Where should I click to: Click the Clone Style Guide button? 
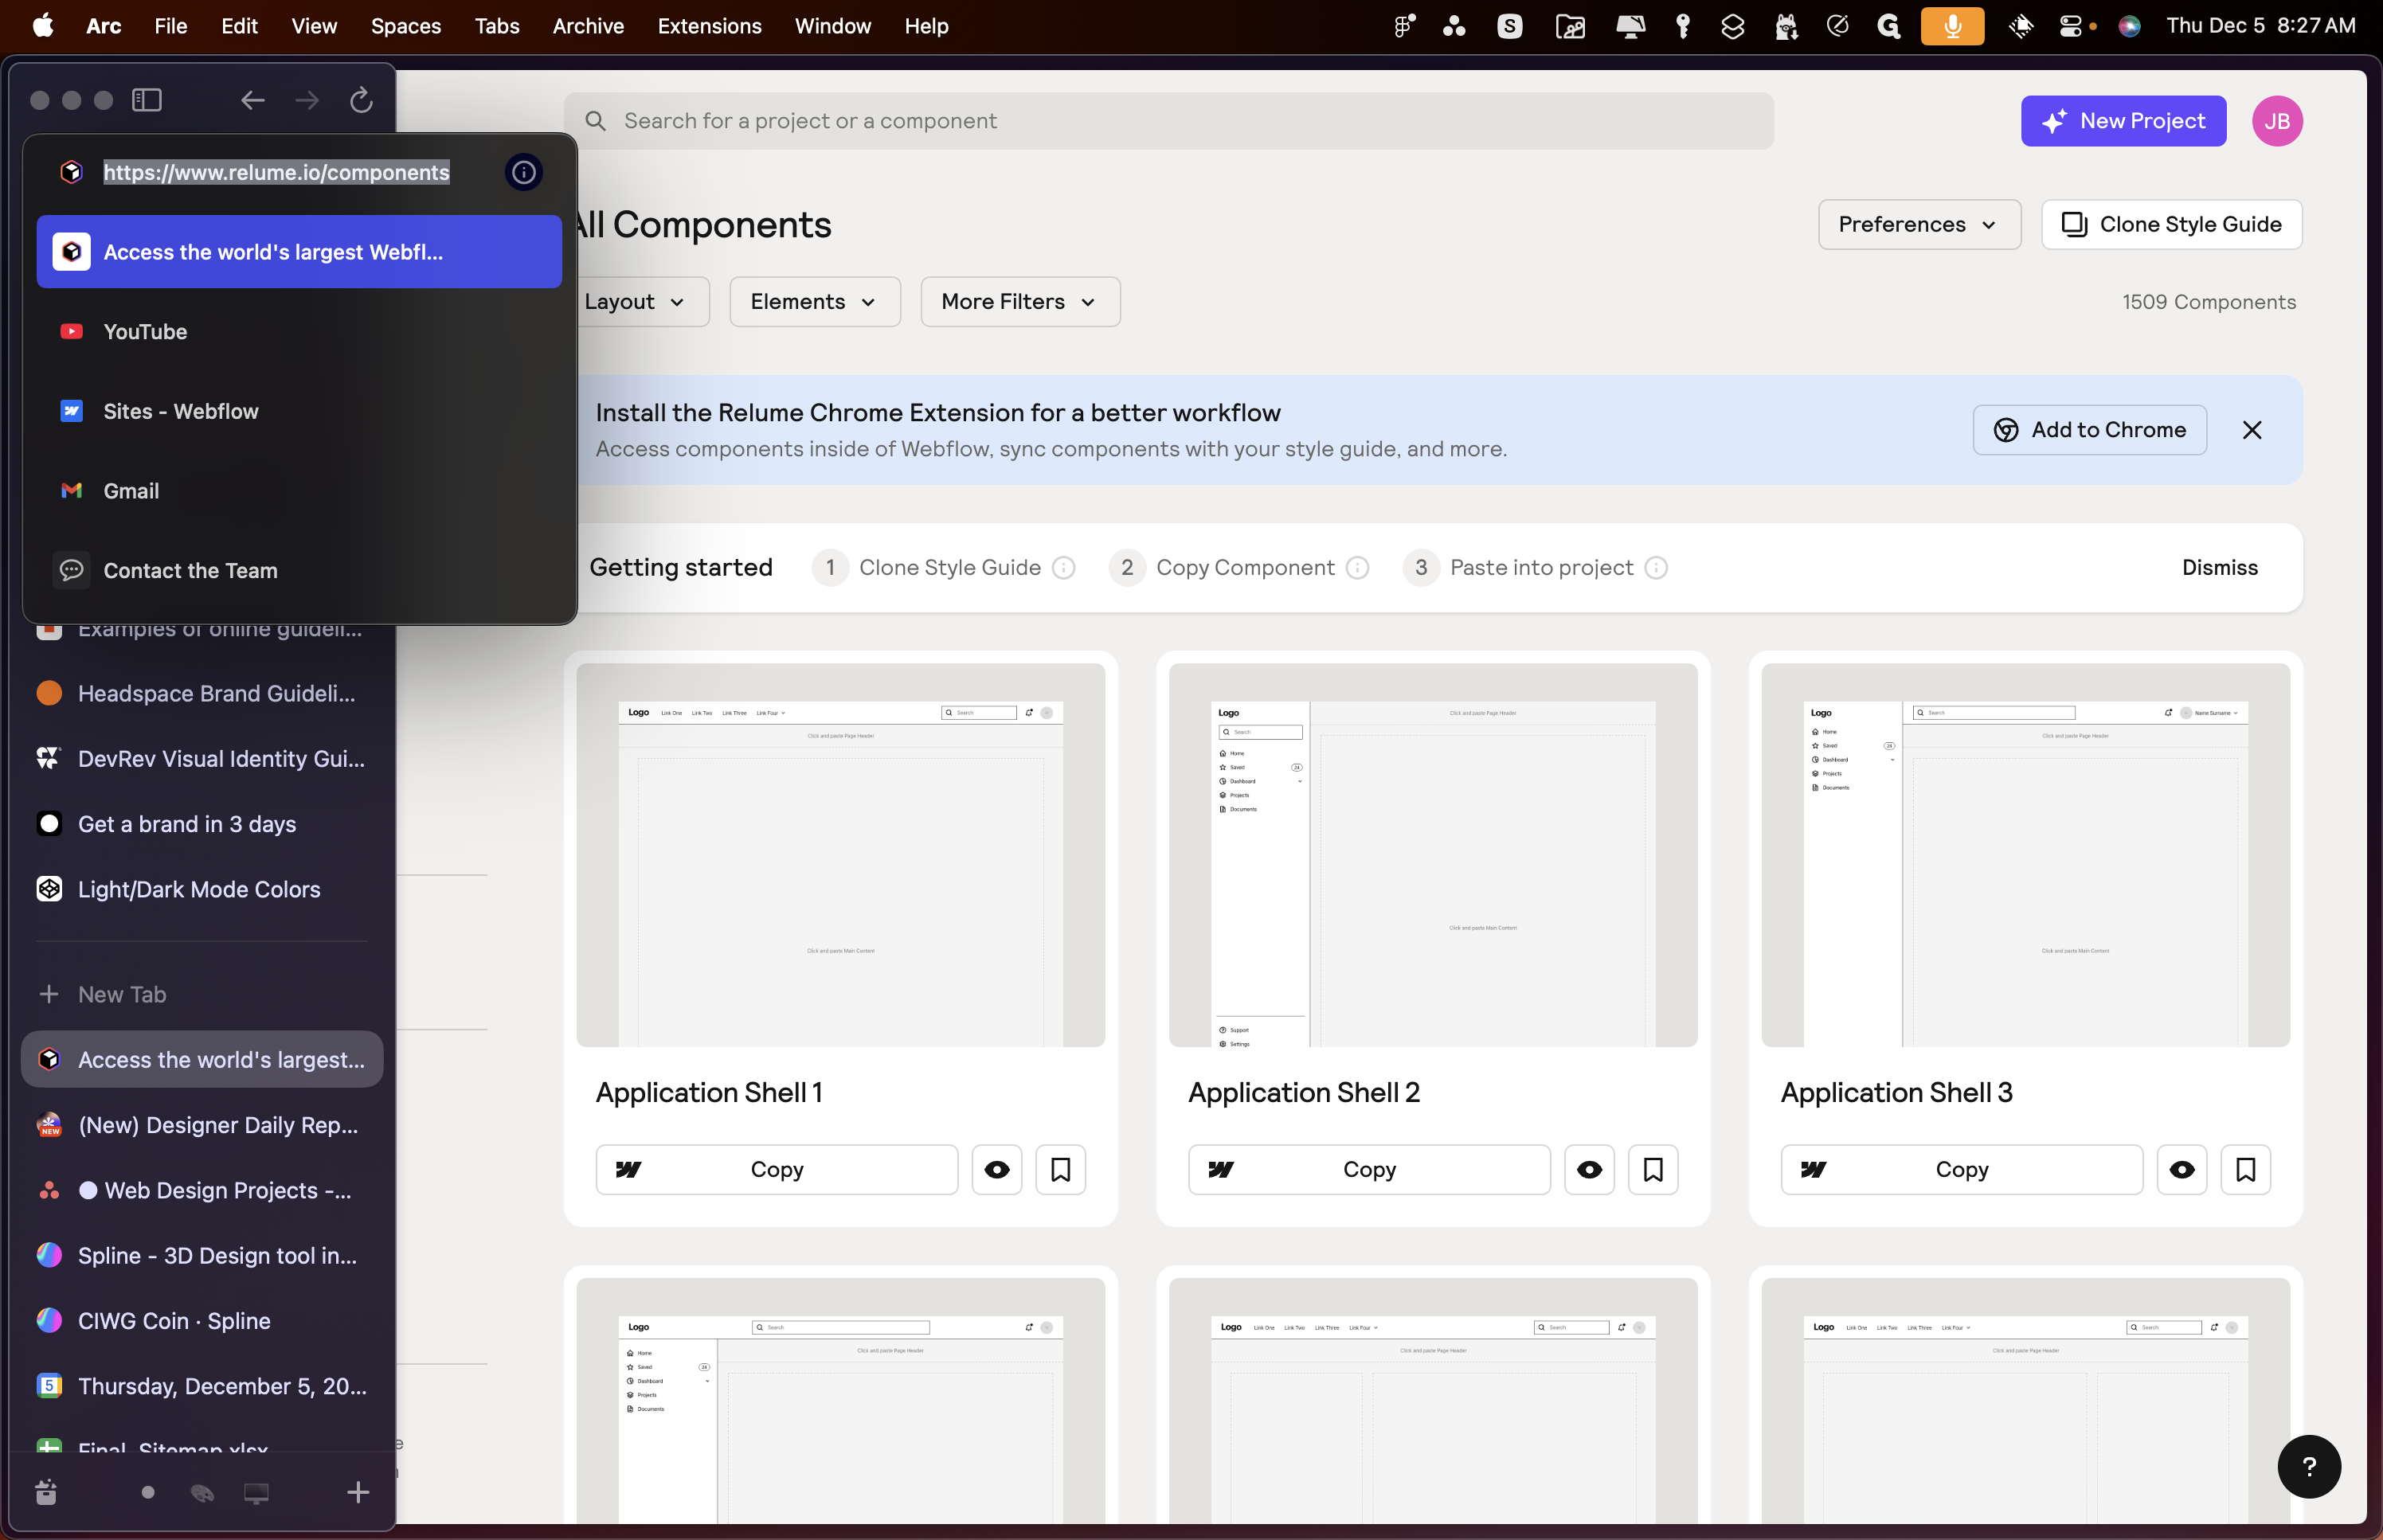coord(2171,224)
